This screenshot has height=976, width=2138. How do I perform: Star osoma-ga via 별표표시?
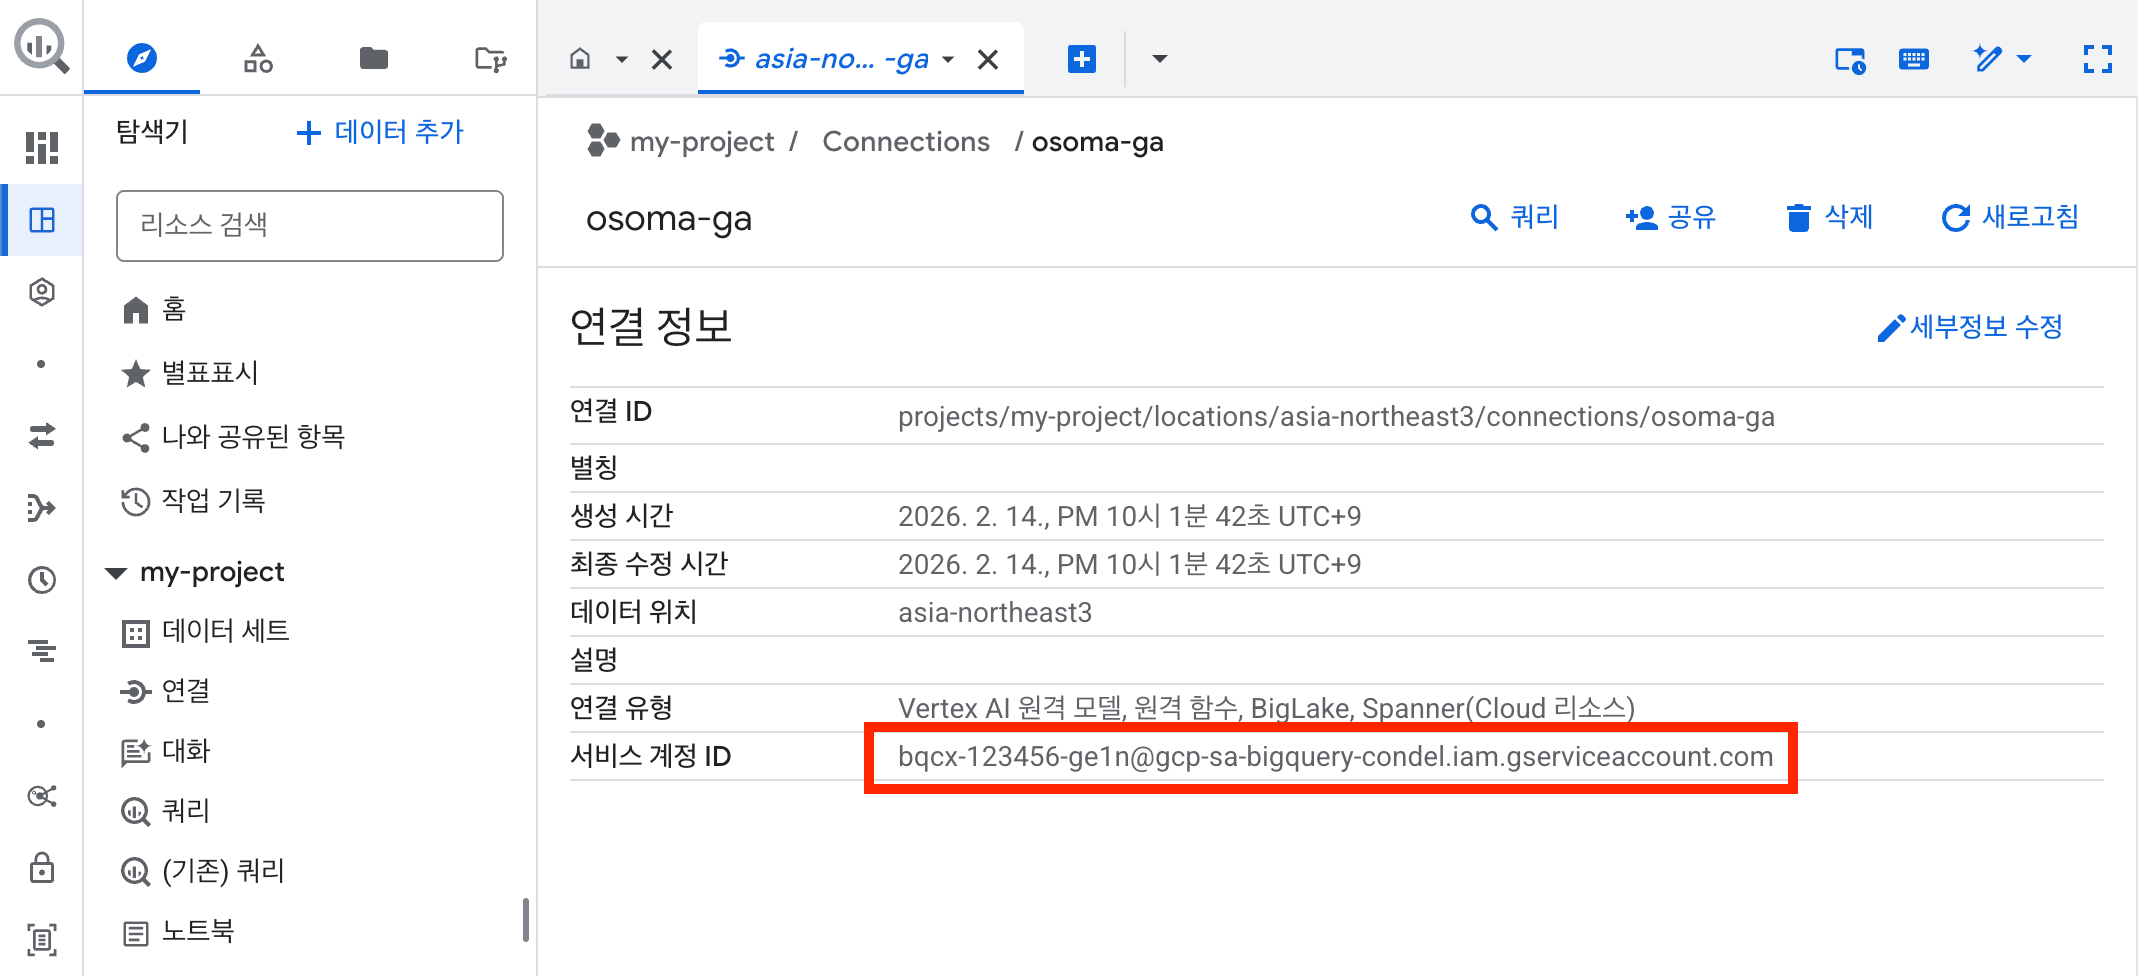pyautogui.click(x=210, y=373)
